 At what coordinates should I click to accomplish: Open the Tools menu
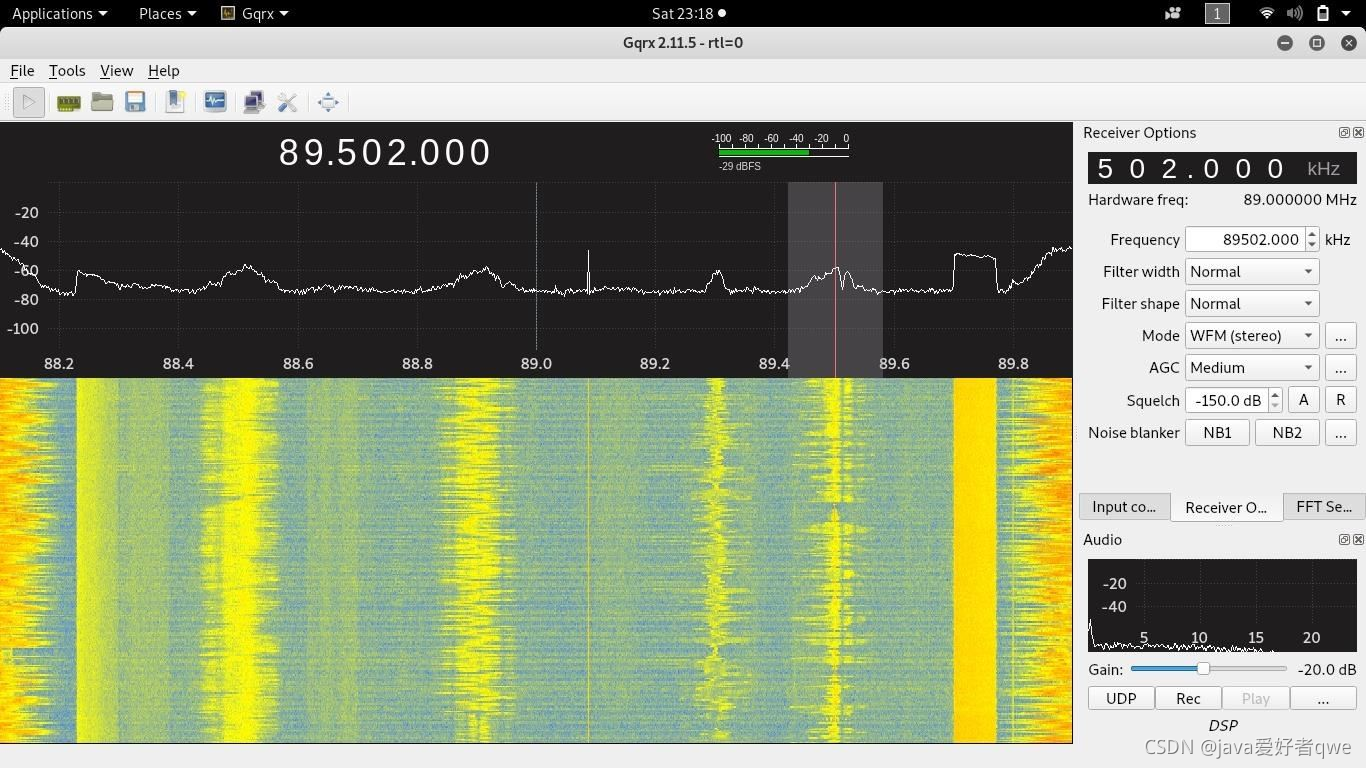tap(66, 70)
